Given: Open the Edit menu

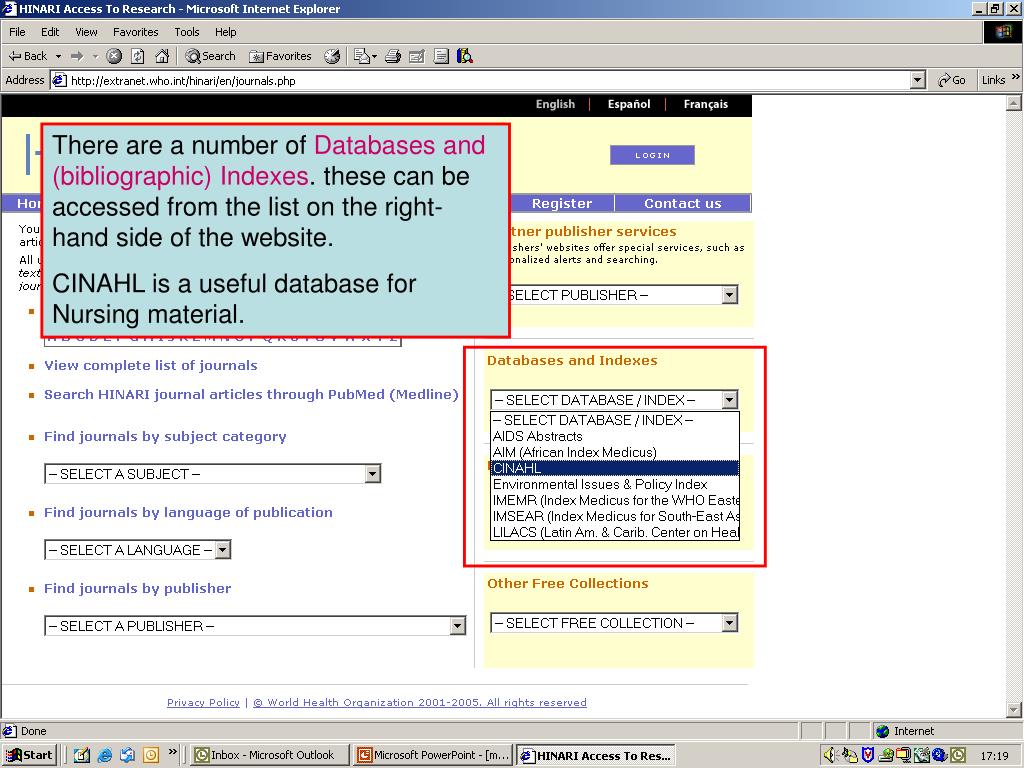Looking at the screenshot, I should 50,32.
